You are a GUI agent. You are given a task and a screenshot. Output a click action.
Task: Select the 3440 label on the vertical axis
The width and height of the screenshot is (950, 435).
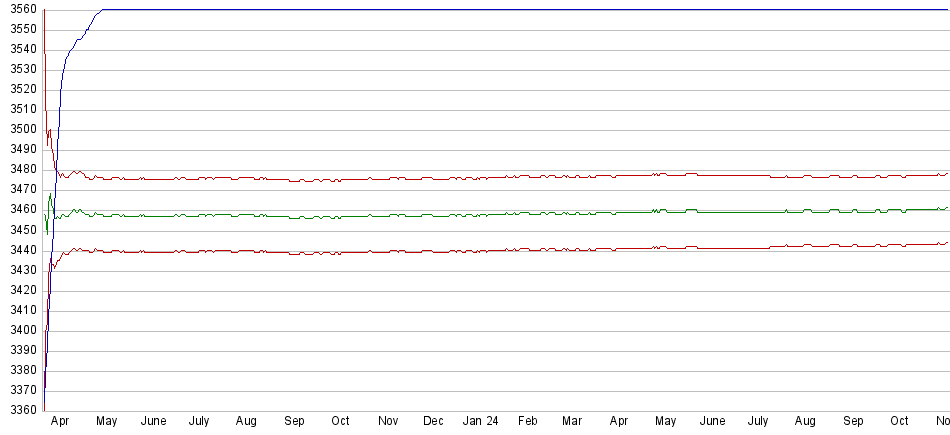click(x=20, y=250)
